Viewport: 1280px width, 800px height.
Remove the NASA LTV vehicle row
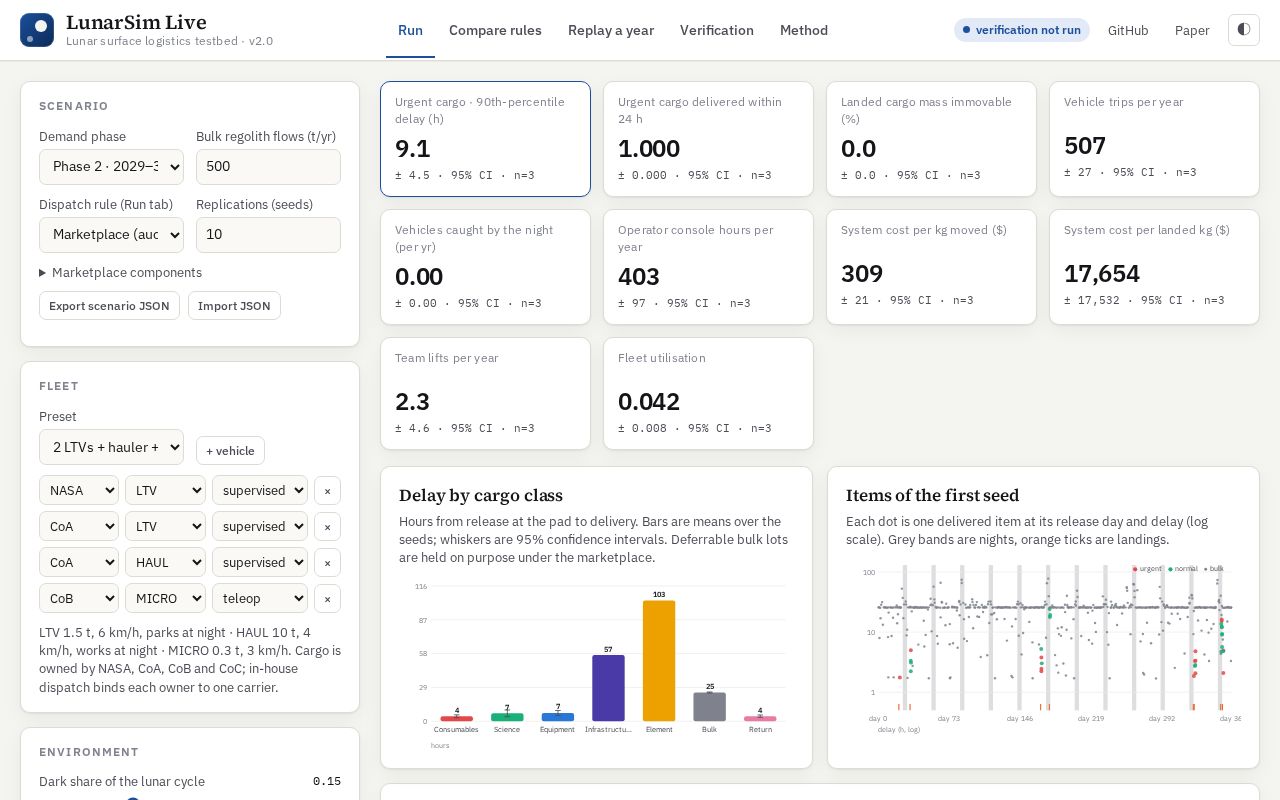point(327,491)
